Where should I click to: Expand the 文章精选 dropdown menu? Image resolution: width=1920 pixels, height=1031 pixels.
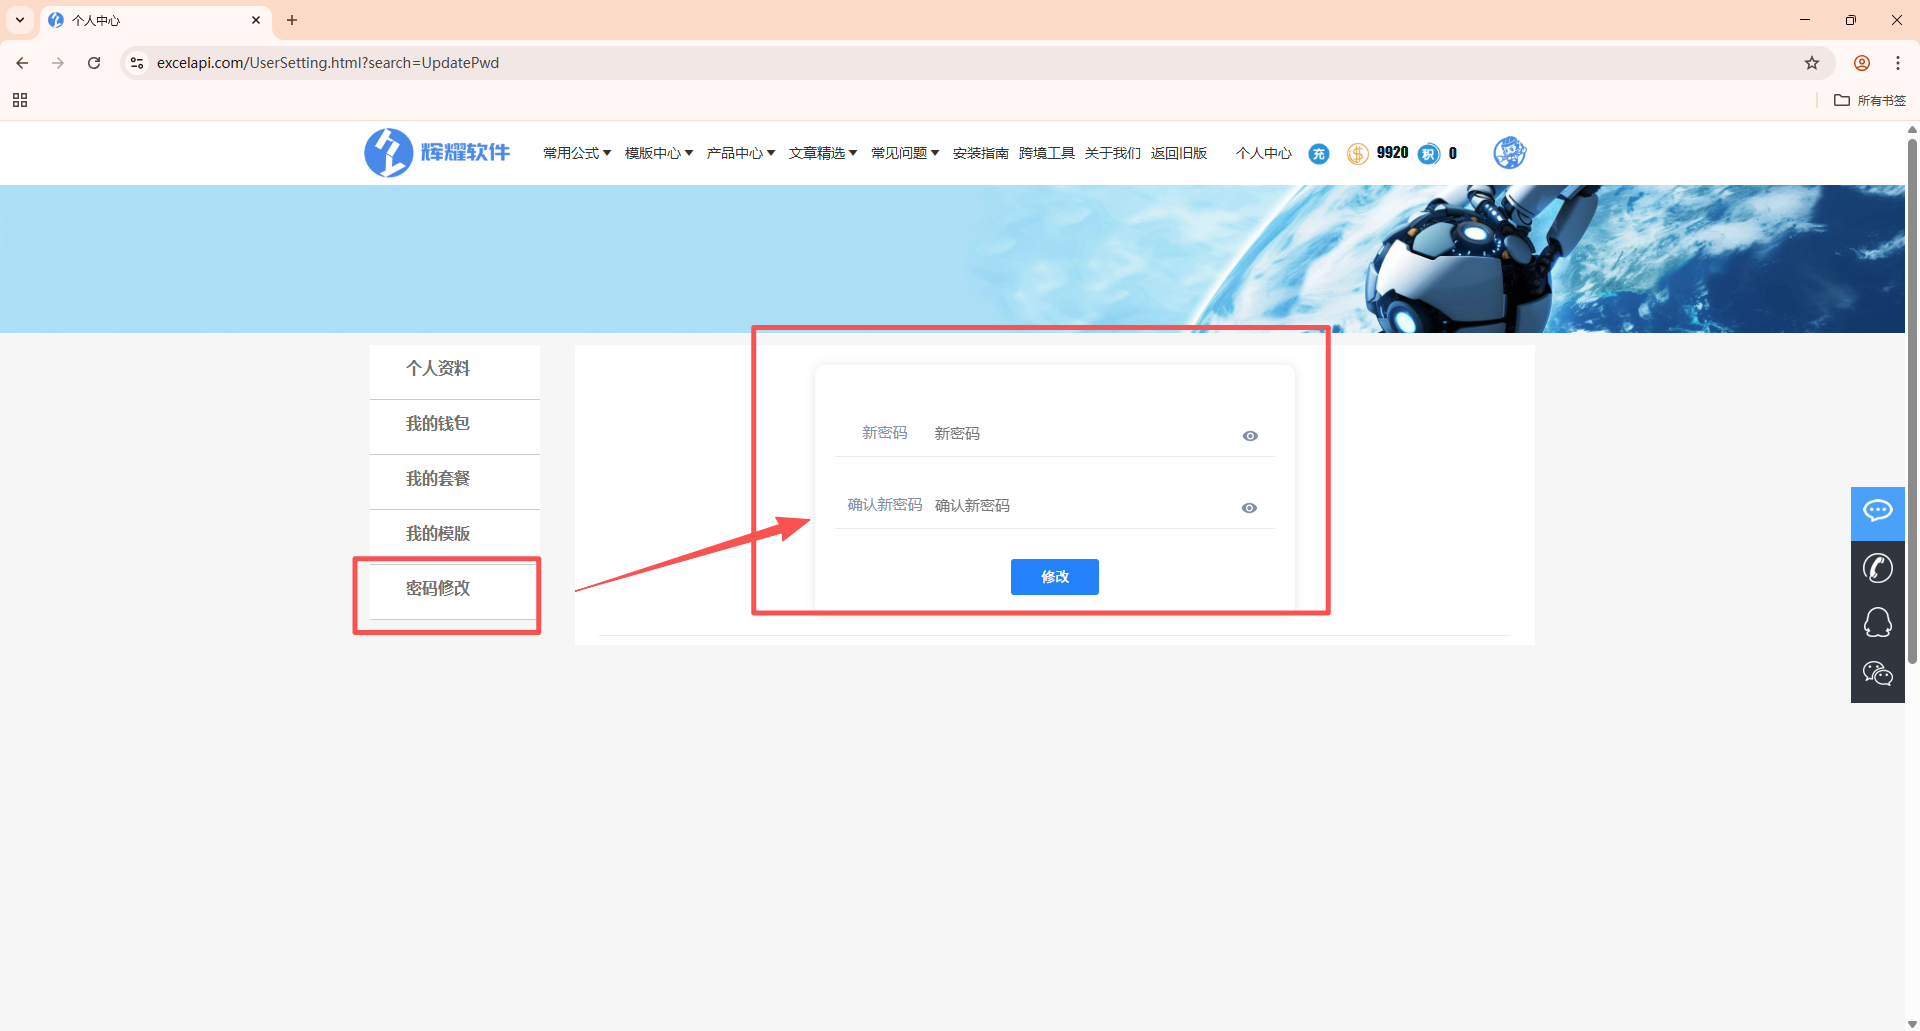coord(823,153)
